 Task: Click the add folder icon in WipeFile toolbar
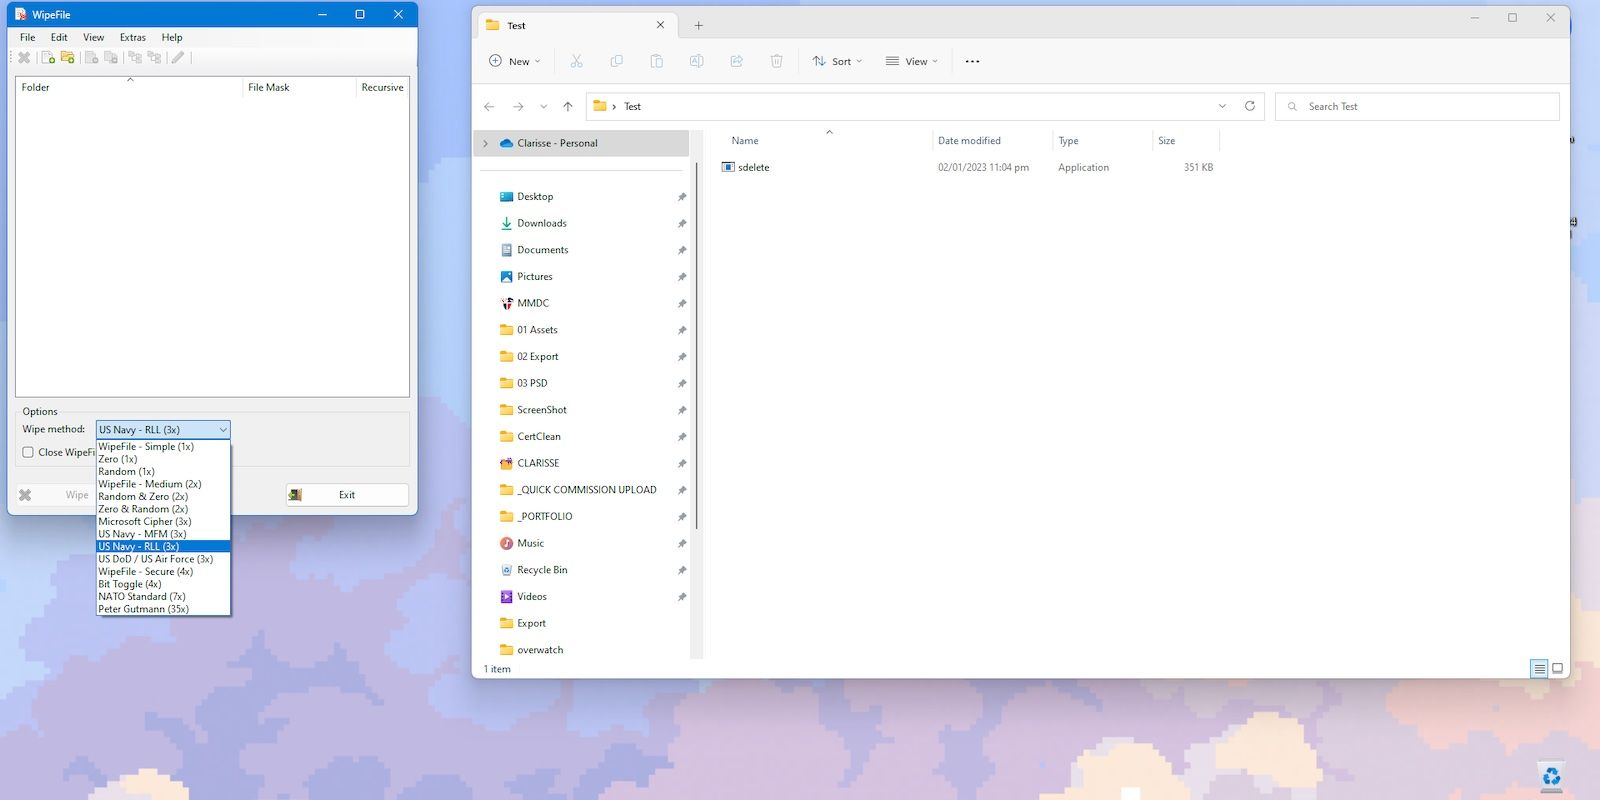click(x=68, y=58)
